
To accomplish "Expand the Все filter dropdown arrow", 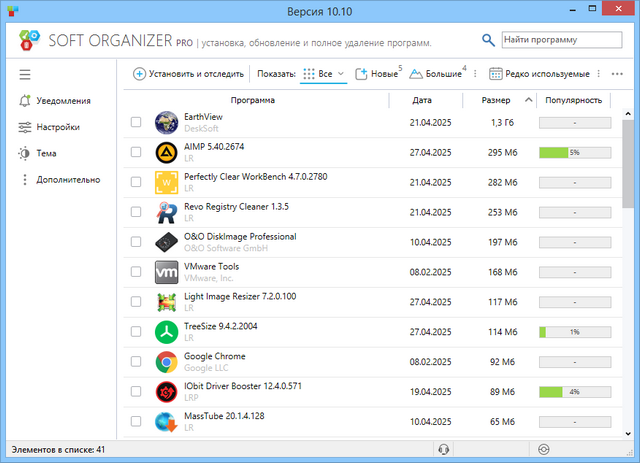I will 341,74.
